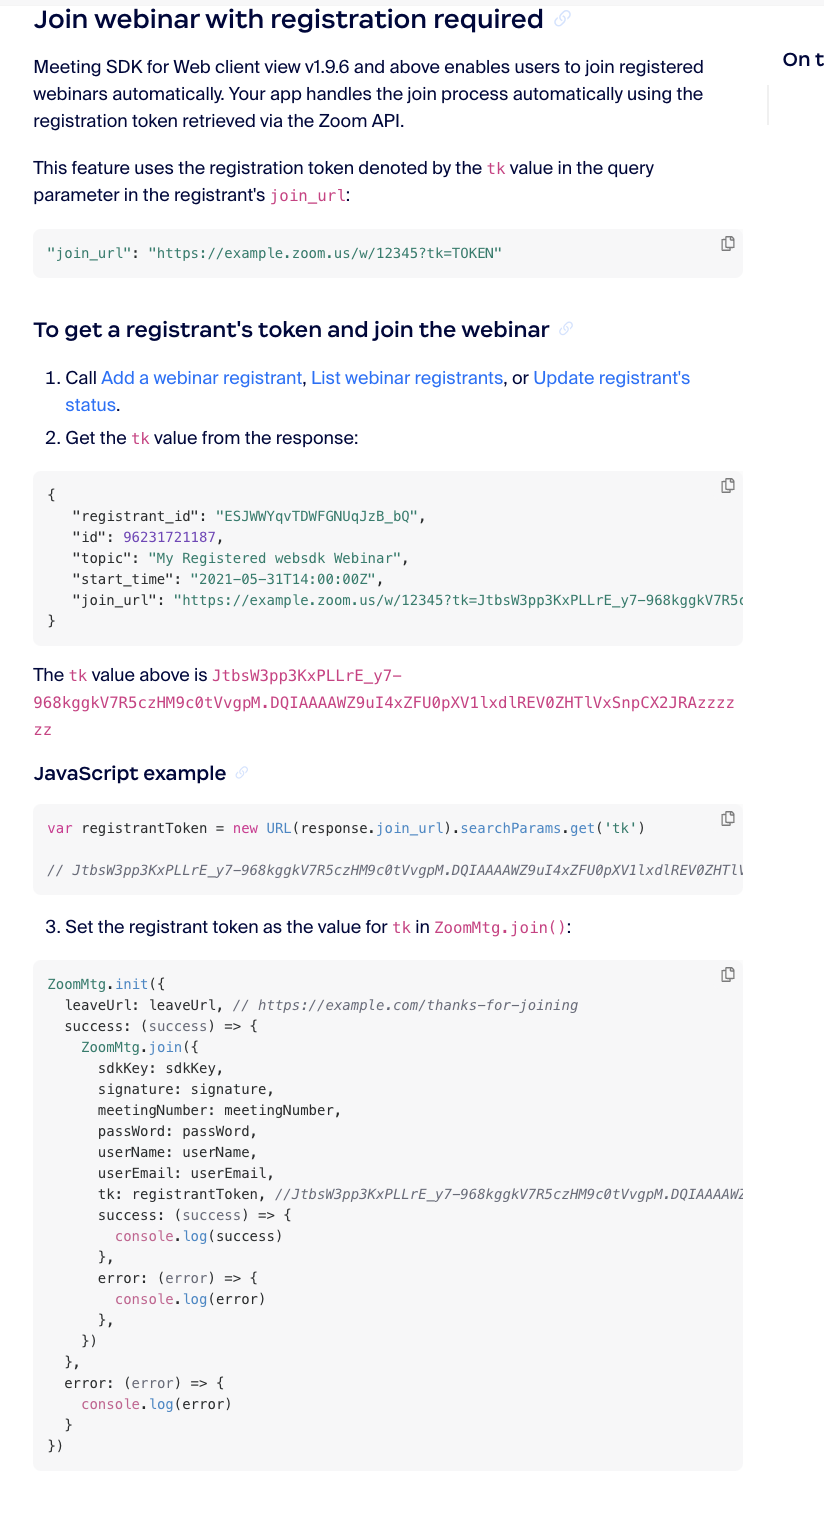Click the id value 96231721187 in the JSON
824x1520 pixels.
point(165,538)
